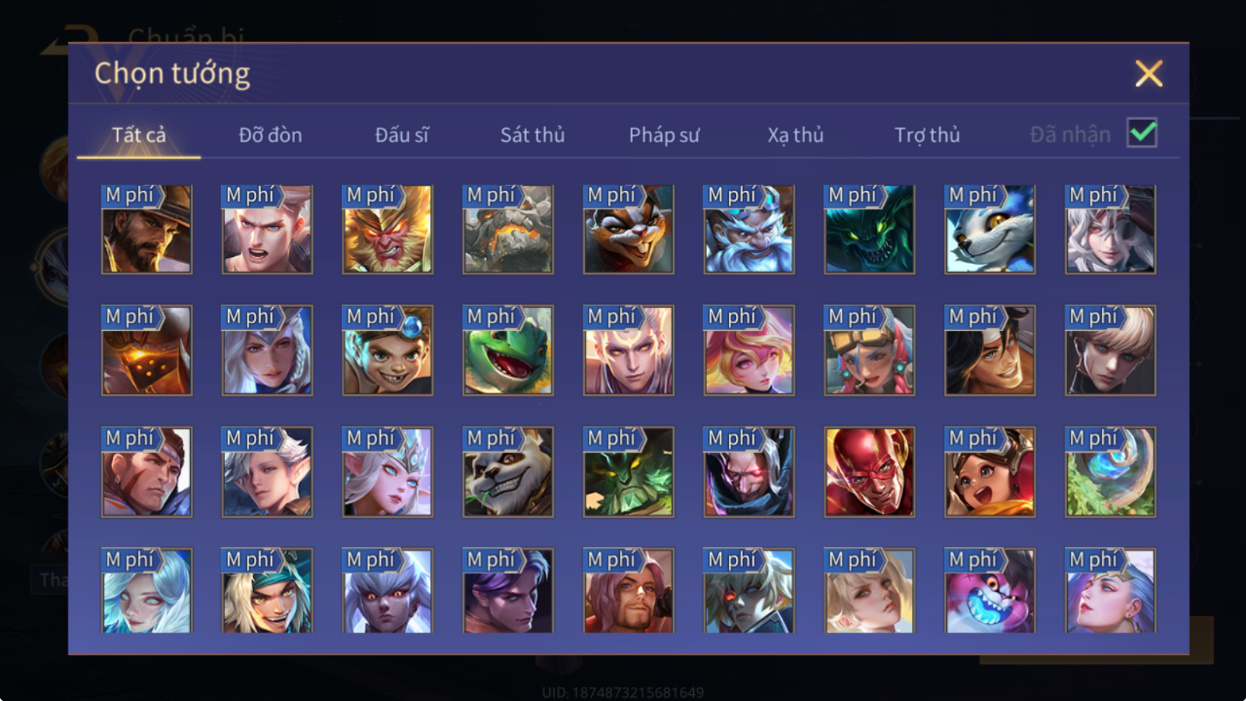1246x701 pixels.
Task: Choose the red Flash hero portrait
Action: (869, 472)
